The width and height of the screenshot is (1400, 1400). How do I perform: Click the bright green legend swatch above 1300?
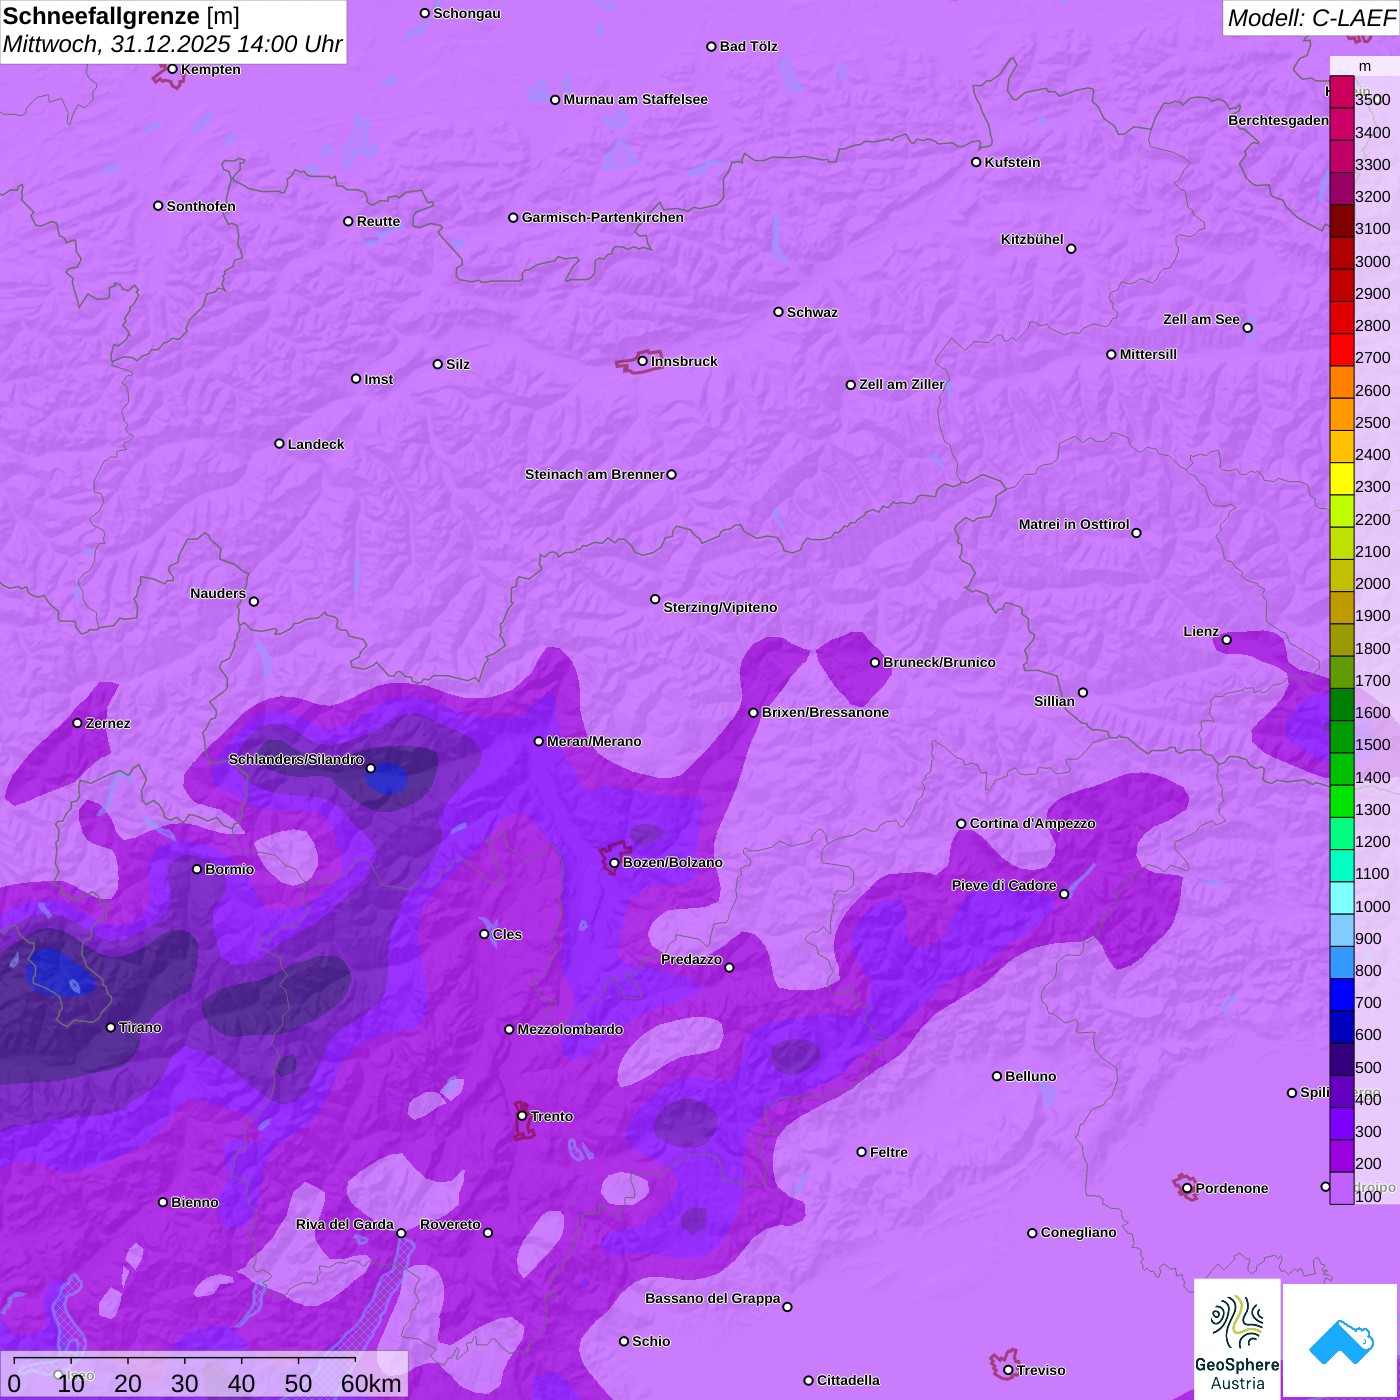click(x=1342, y=801)
